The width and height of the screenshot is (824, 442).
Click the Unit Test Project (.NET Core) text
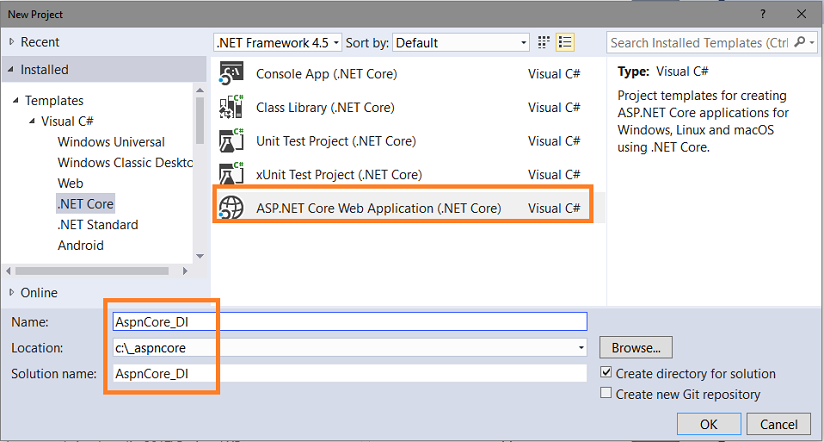(336, 141)
